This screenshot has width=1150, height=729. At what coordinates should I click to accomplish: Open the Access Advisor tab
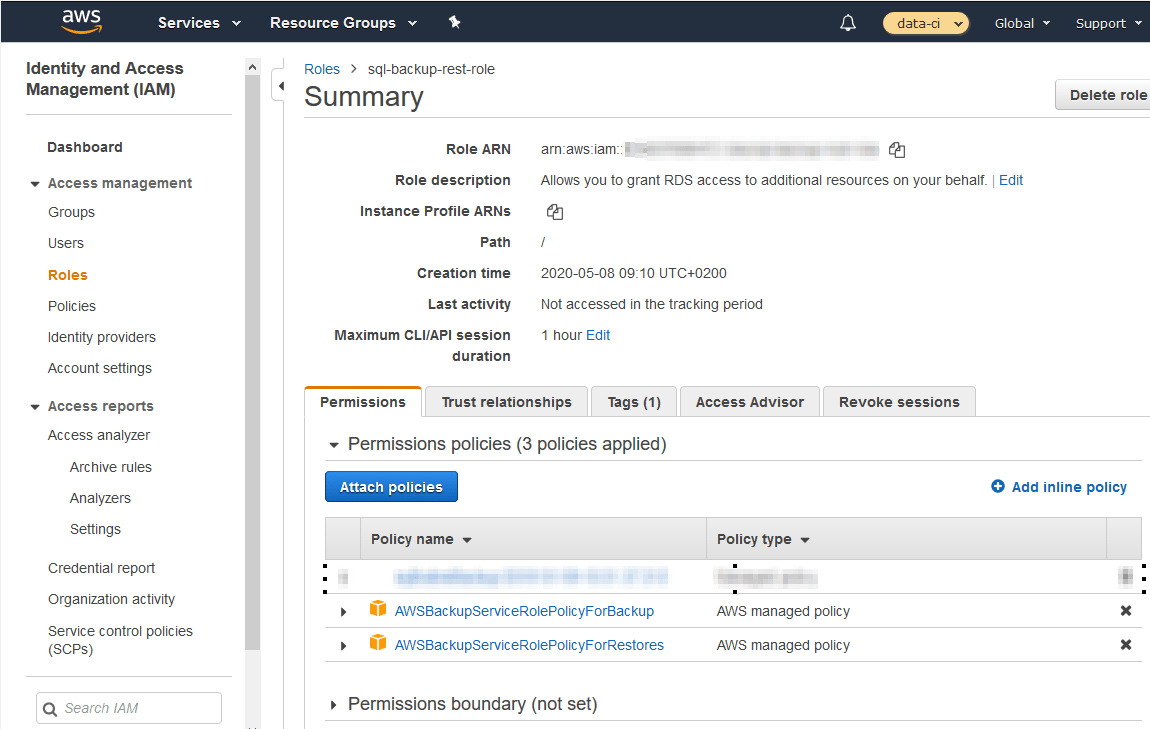[x=749, y=401]
